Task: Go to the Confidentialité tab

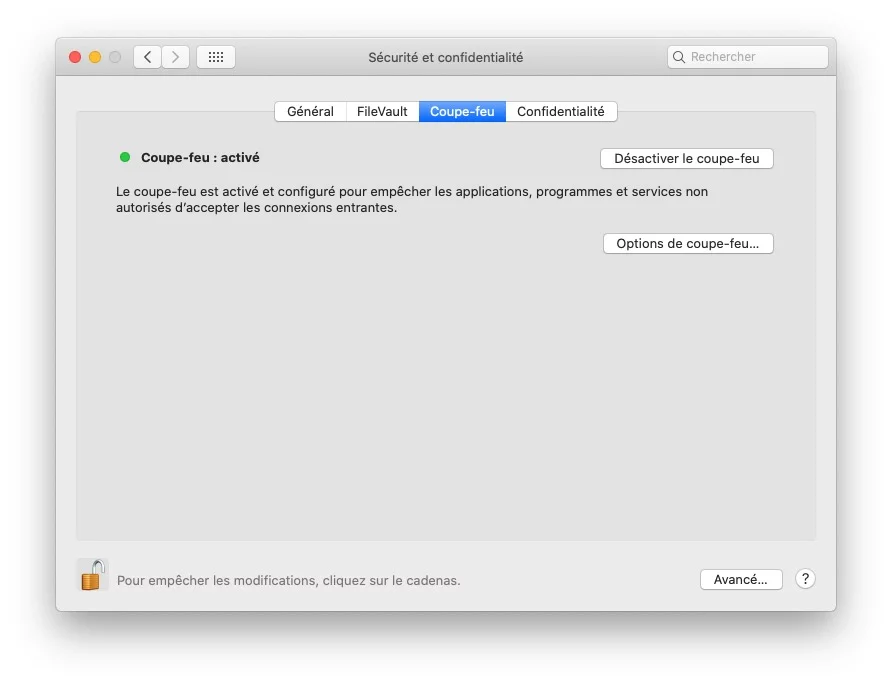Action: [x=561, y=112]
